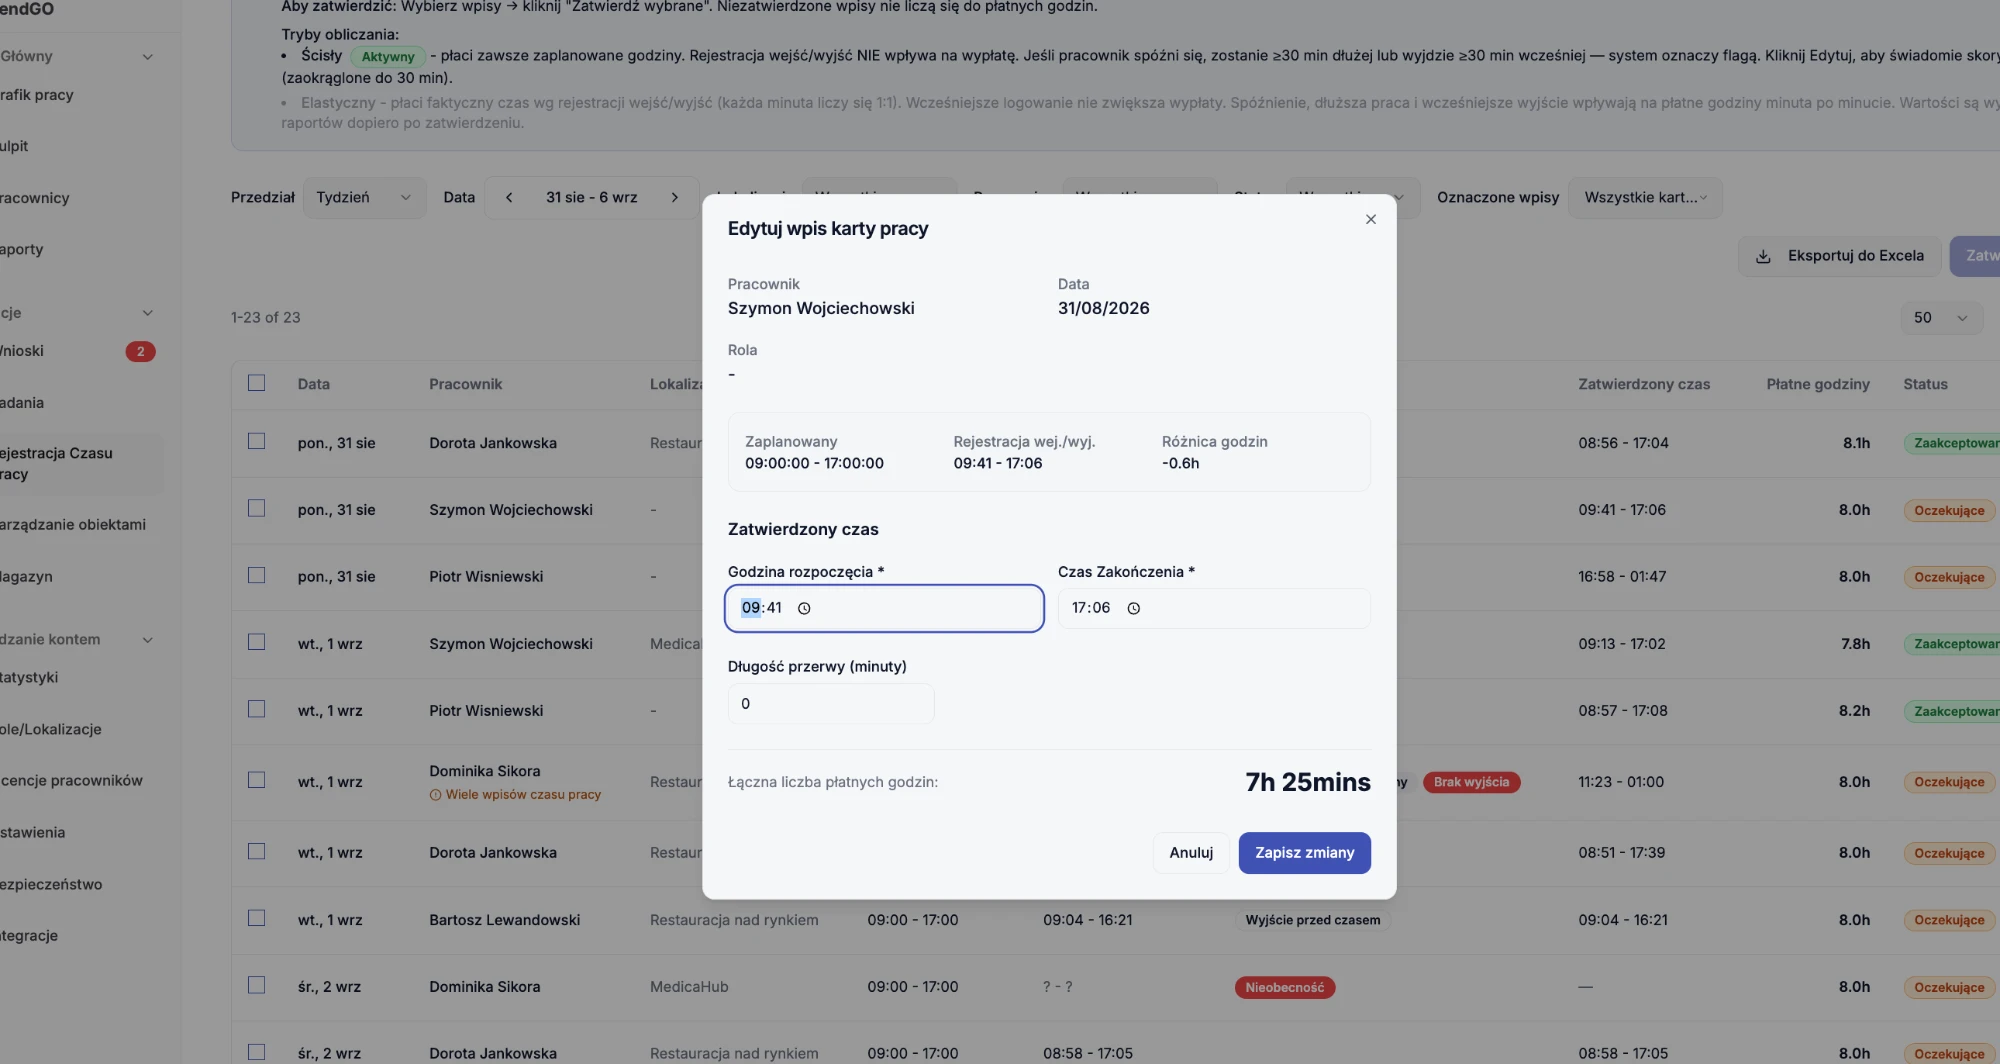Click the 31 sie - 6 wrz date range

(x=592, y=198)
